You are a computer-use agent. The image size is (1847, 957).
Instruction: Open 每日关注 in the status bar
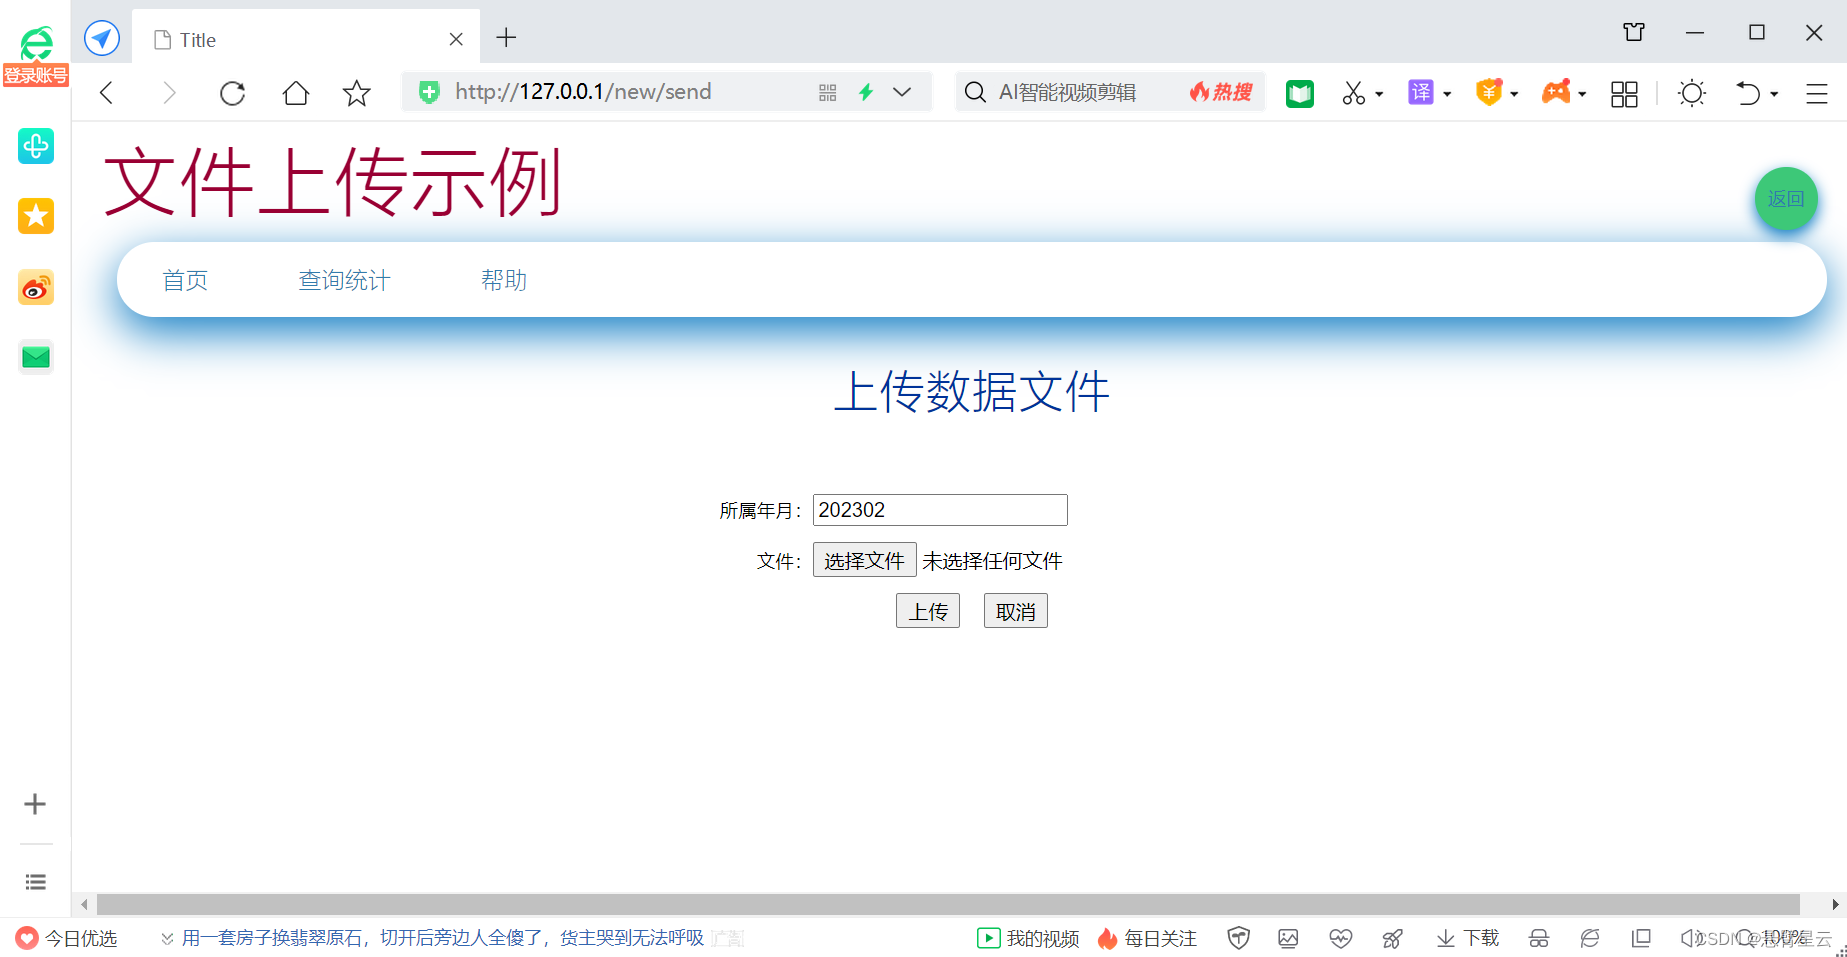(x=1147, y=938)
